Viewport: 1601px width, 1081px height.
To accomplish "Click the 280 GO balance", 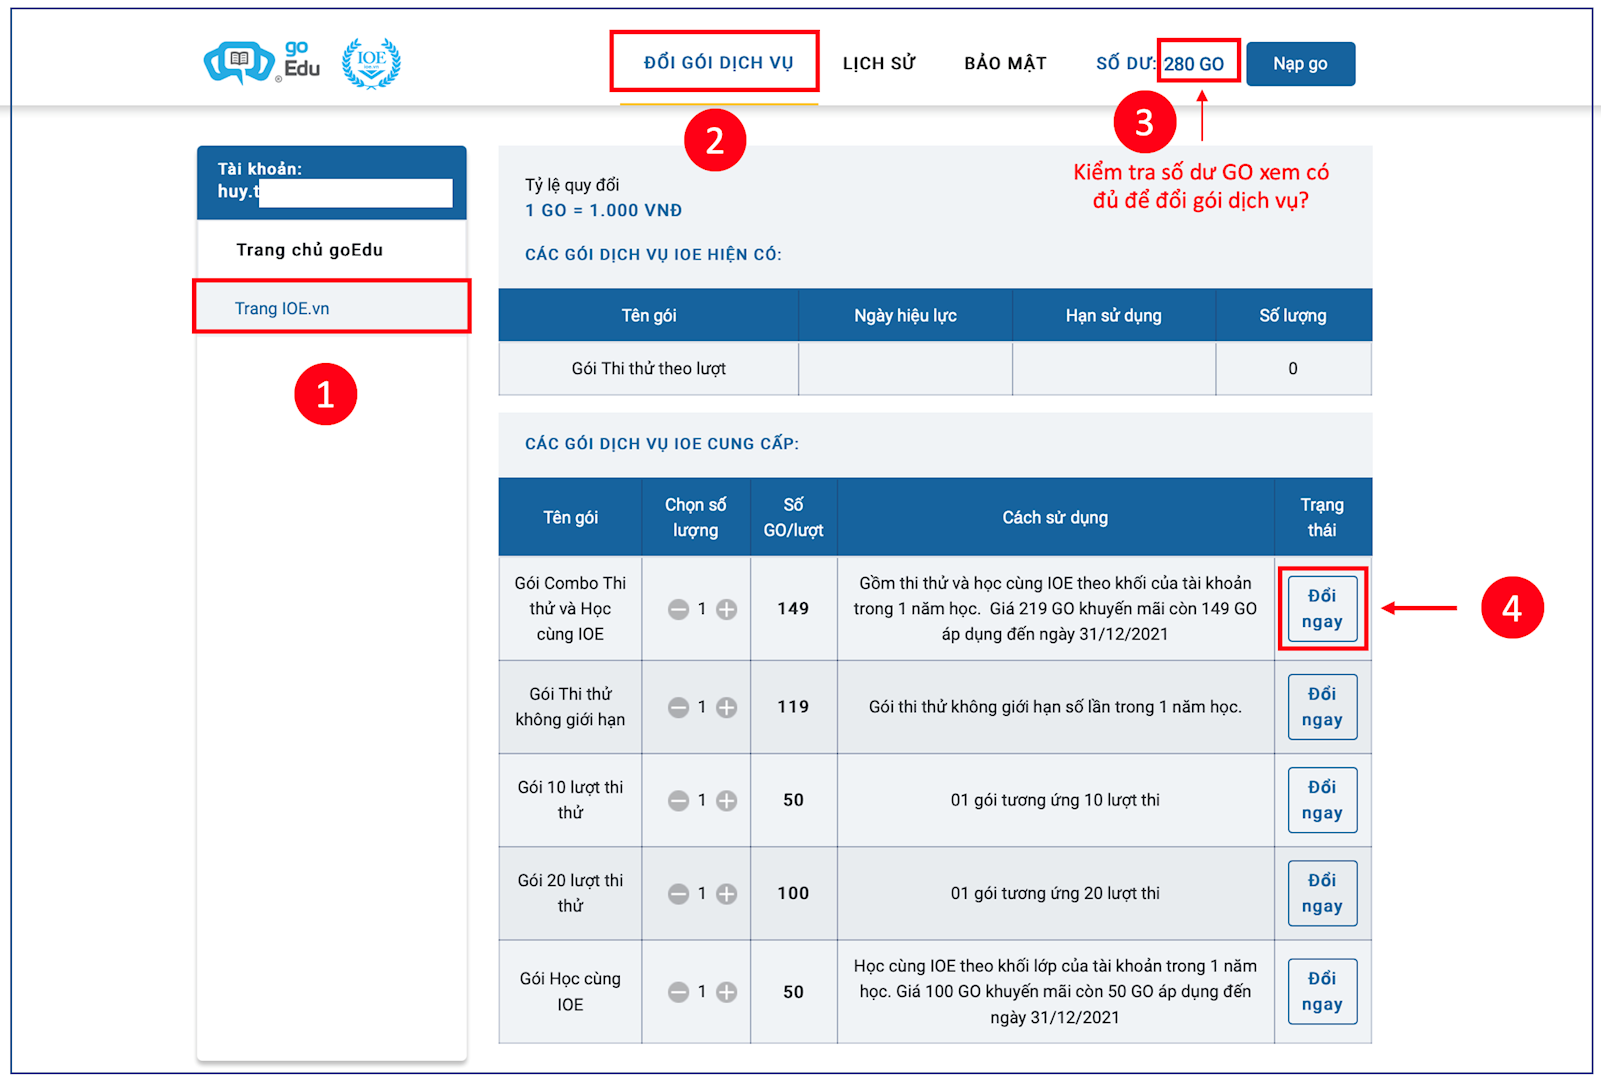I will [1194, 64].
